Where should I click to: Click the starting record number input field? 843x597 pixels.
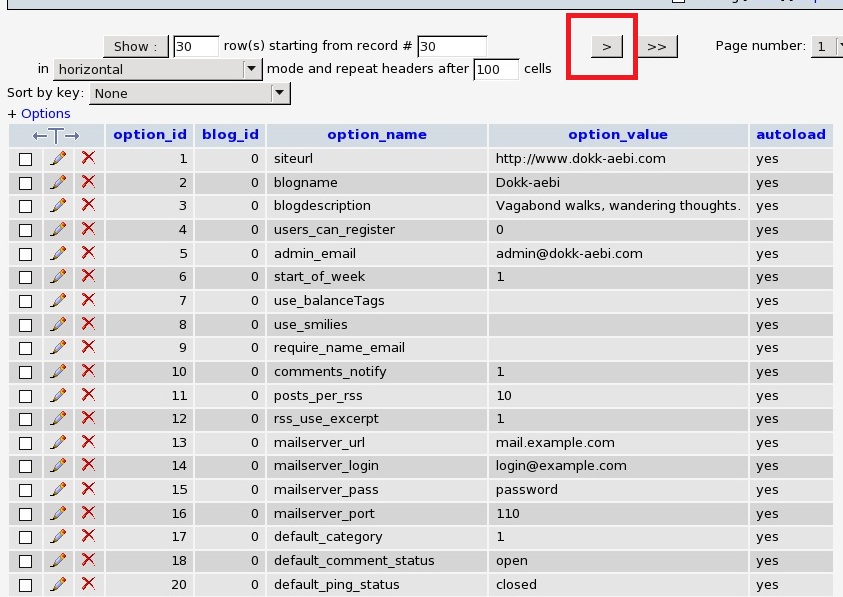click(451, 46)
